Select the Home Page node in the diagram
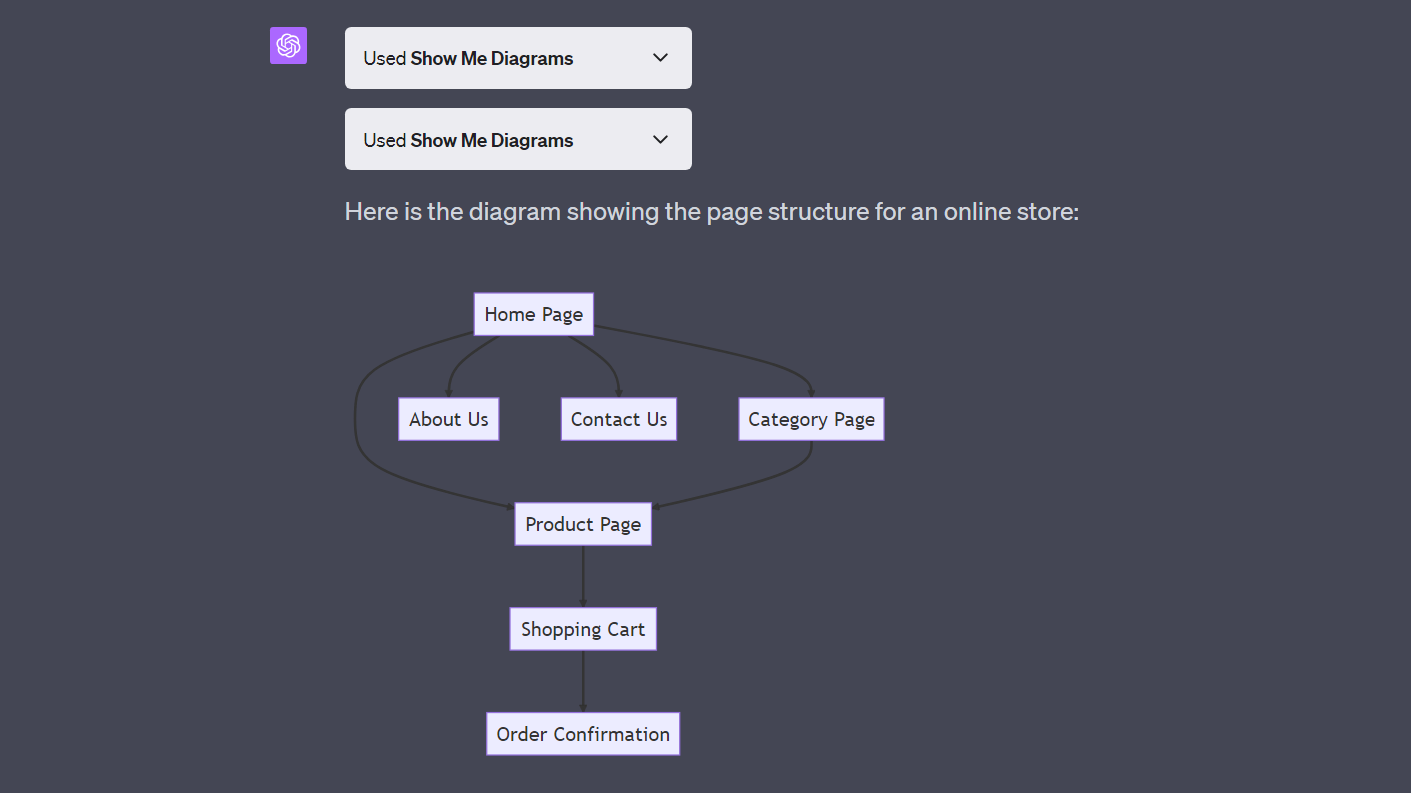Viewport: 1411px width, 793px height. coord(533,313)
